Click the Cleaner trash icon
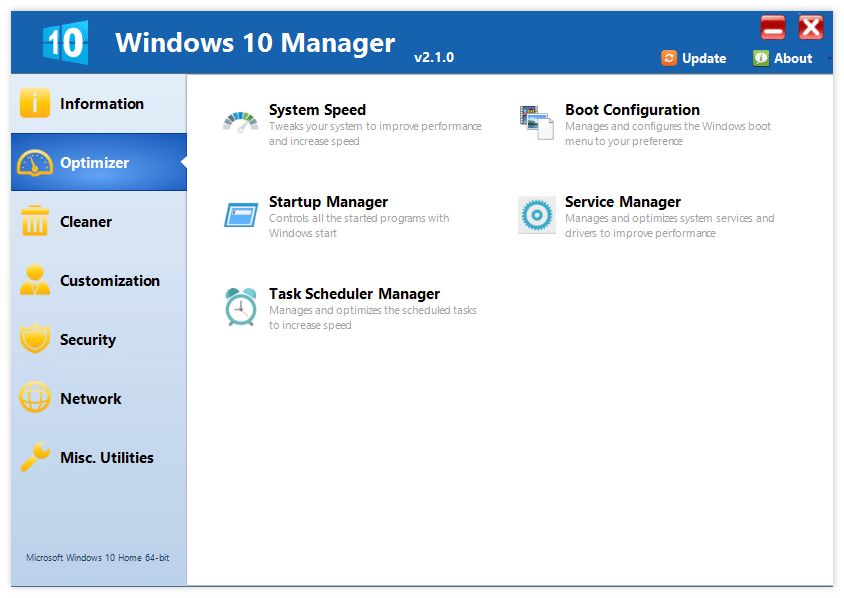The width and height of the screenshot is (844, 598). coord(35,221)
